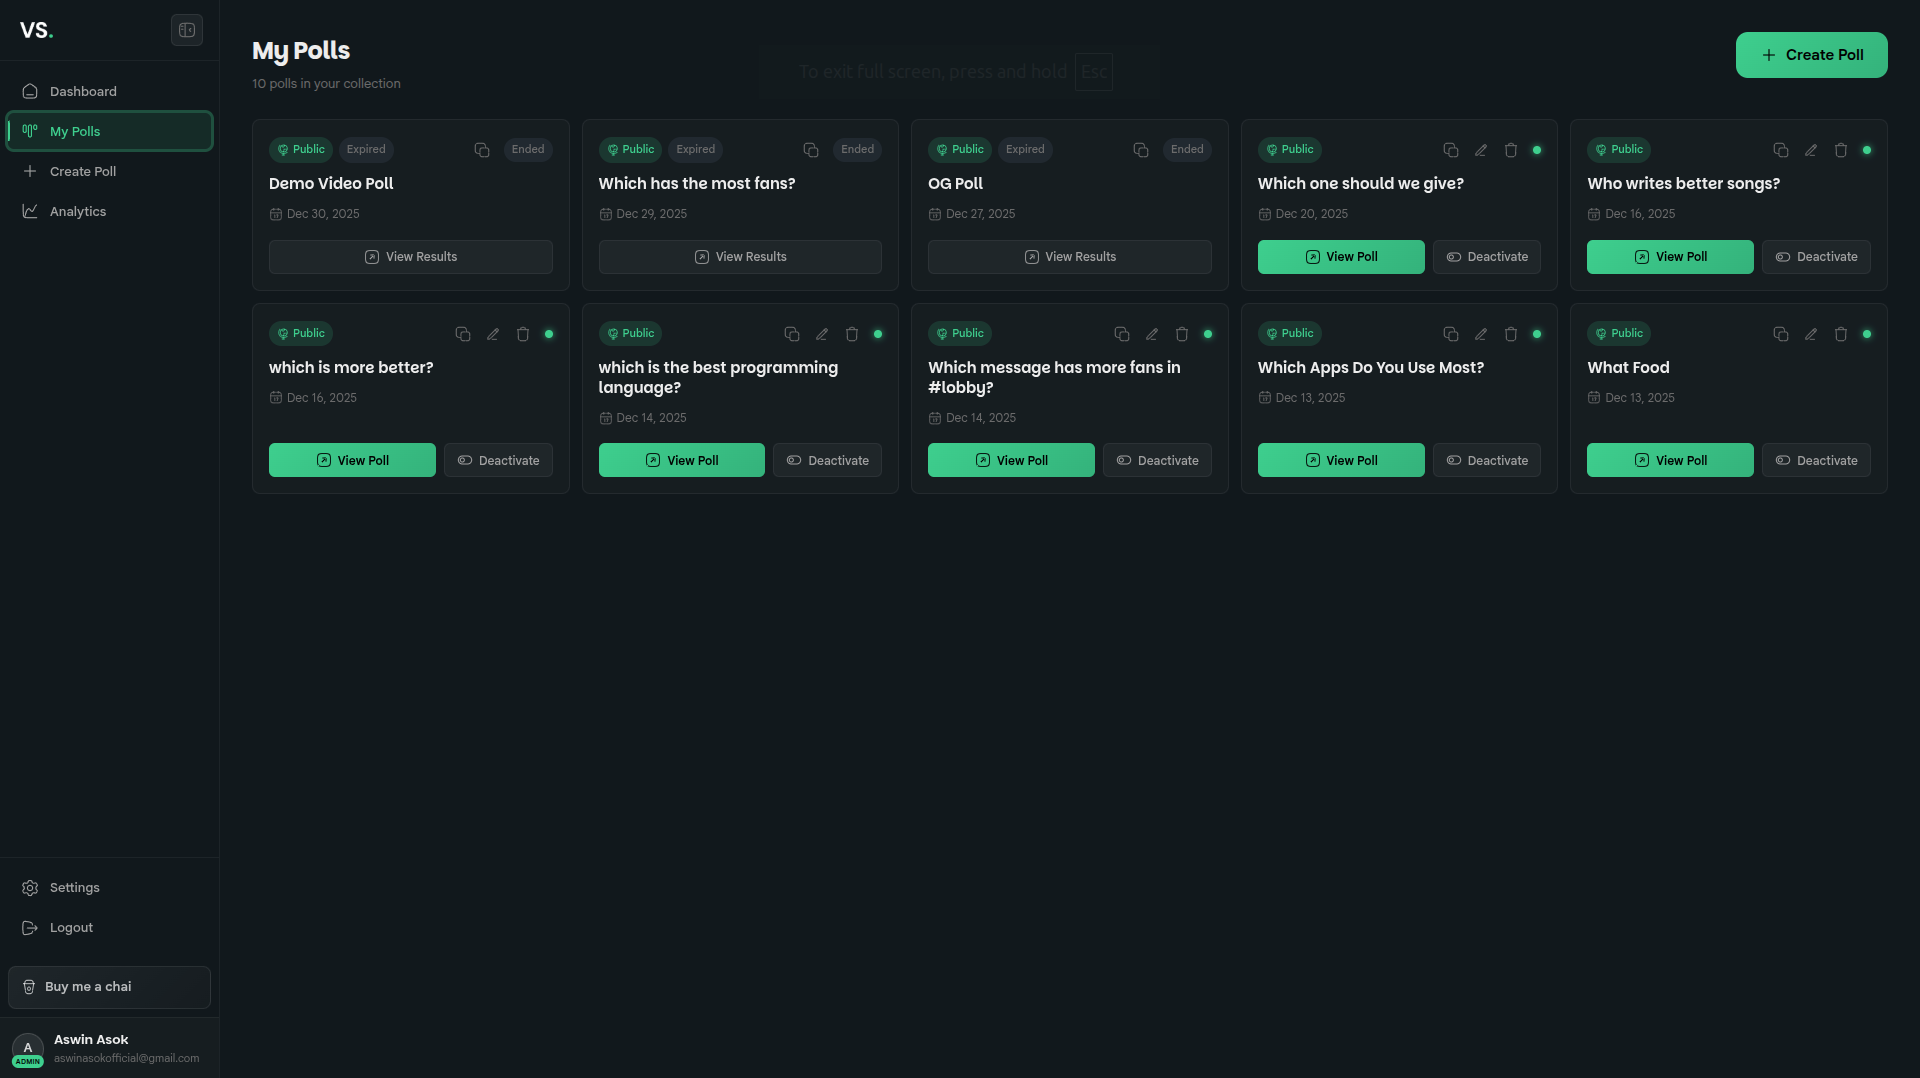View Results for "Which has the most fans?"
1920x1078 pixels.
click(740, 257)
